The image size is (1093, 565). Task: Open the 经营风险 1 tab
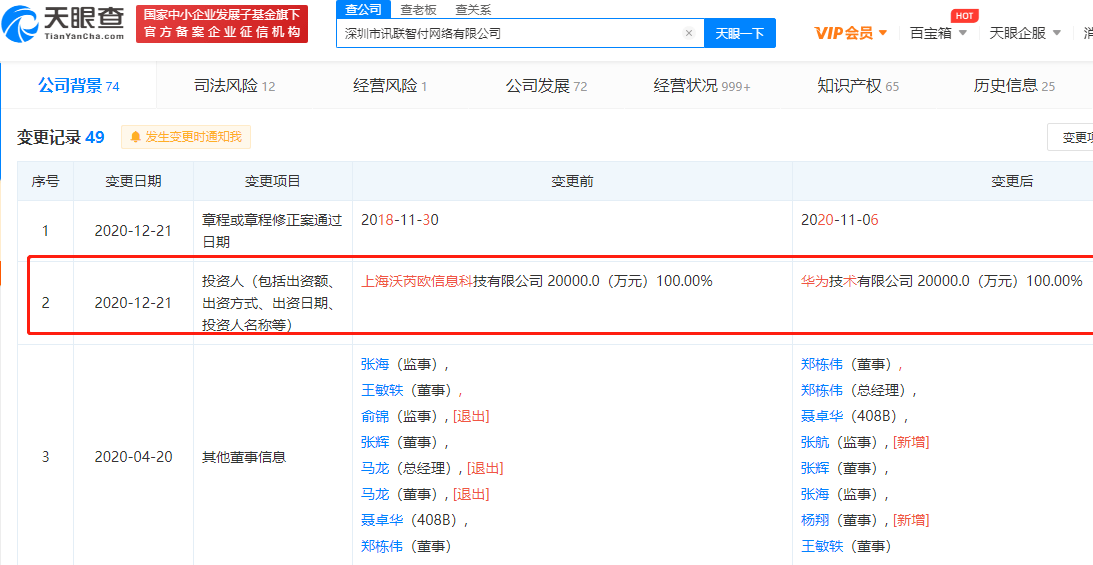[x=390, y=86]
